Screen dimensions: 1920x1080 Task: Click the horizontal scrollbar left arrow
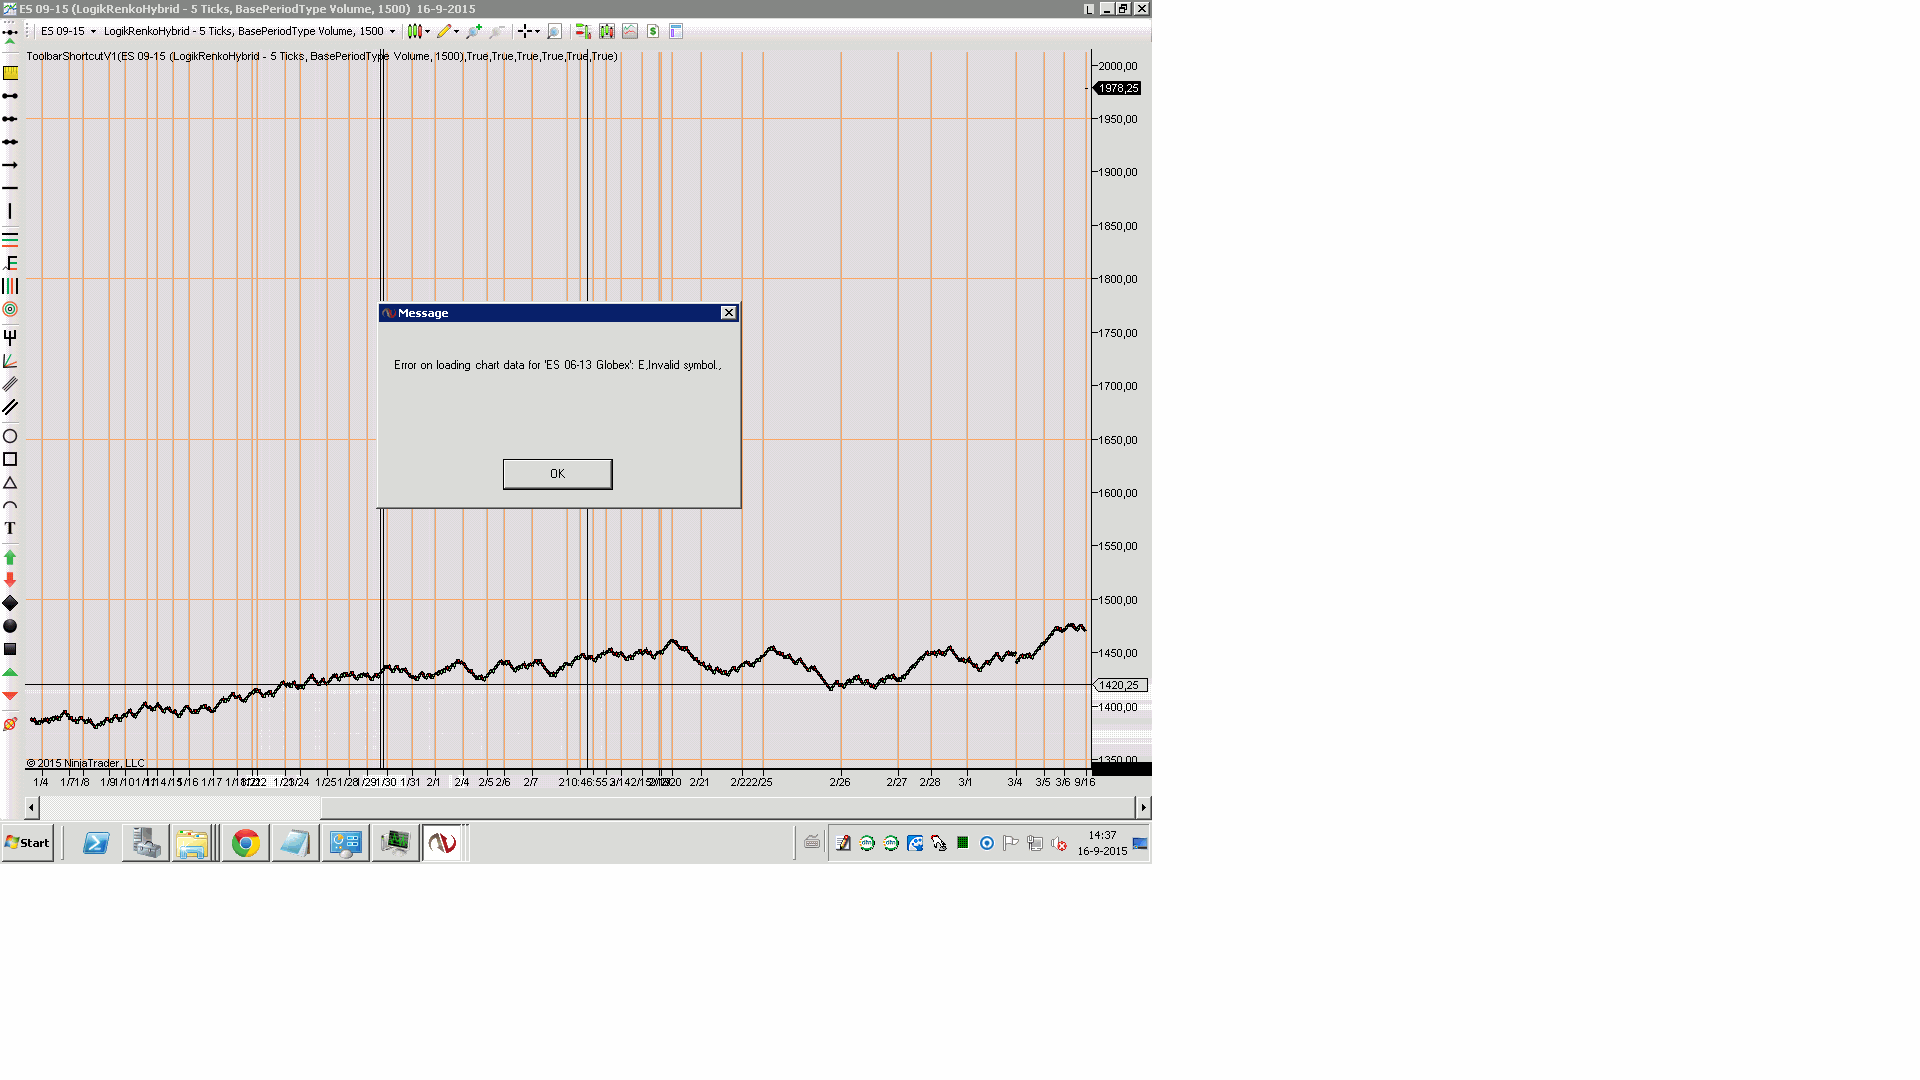pos(32,807)
